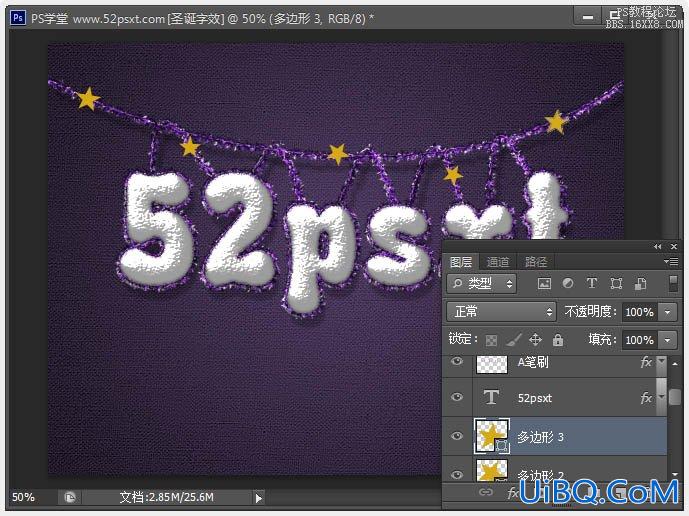Click the 52psxt T type thumbnail
This screenshot has height=516, width=689.
point(491,397)
